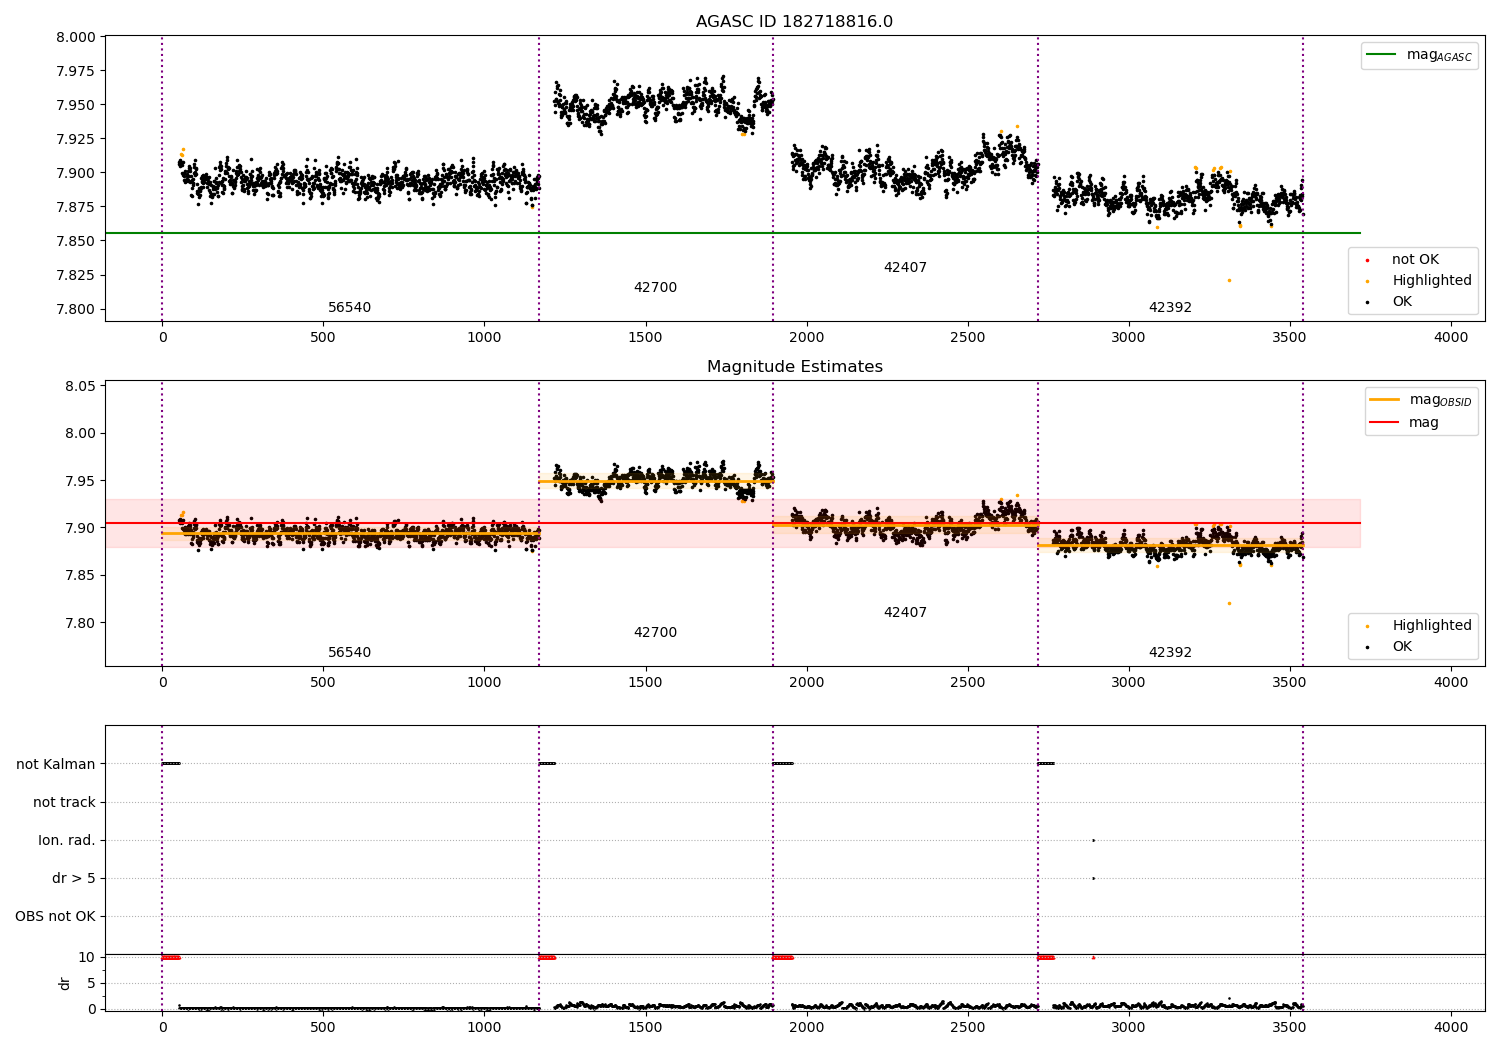This screenshot has width=1500, height=1050.
Task: Click the 7.95 y-axis tick label
Action: (79, 482)
